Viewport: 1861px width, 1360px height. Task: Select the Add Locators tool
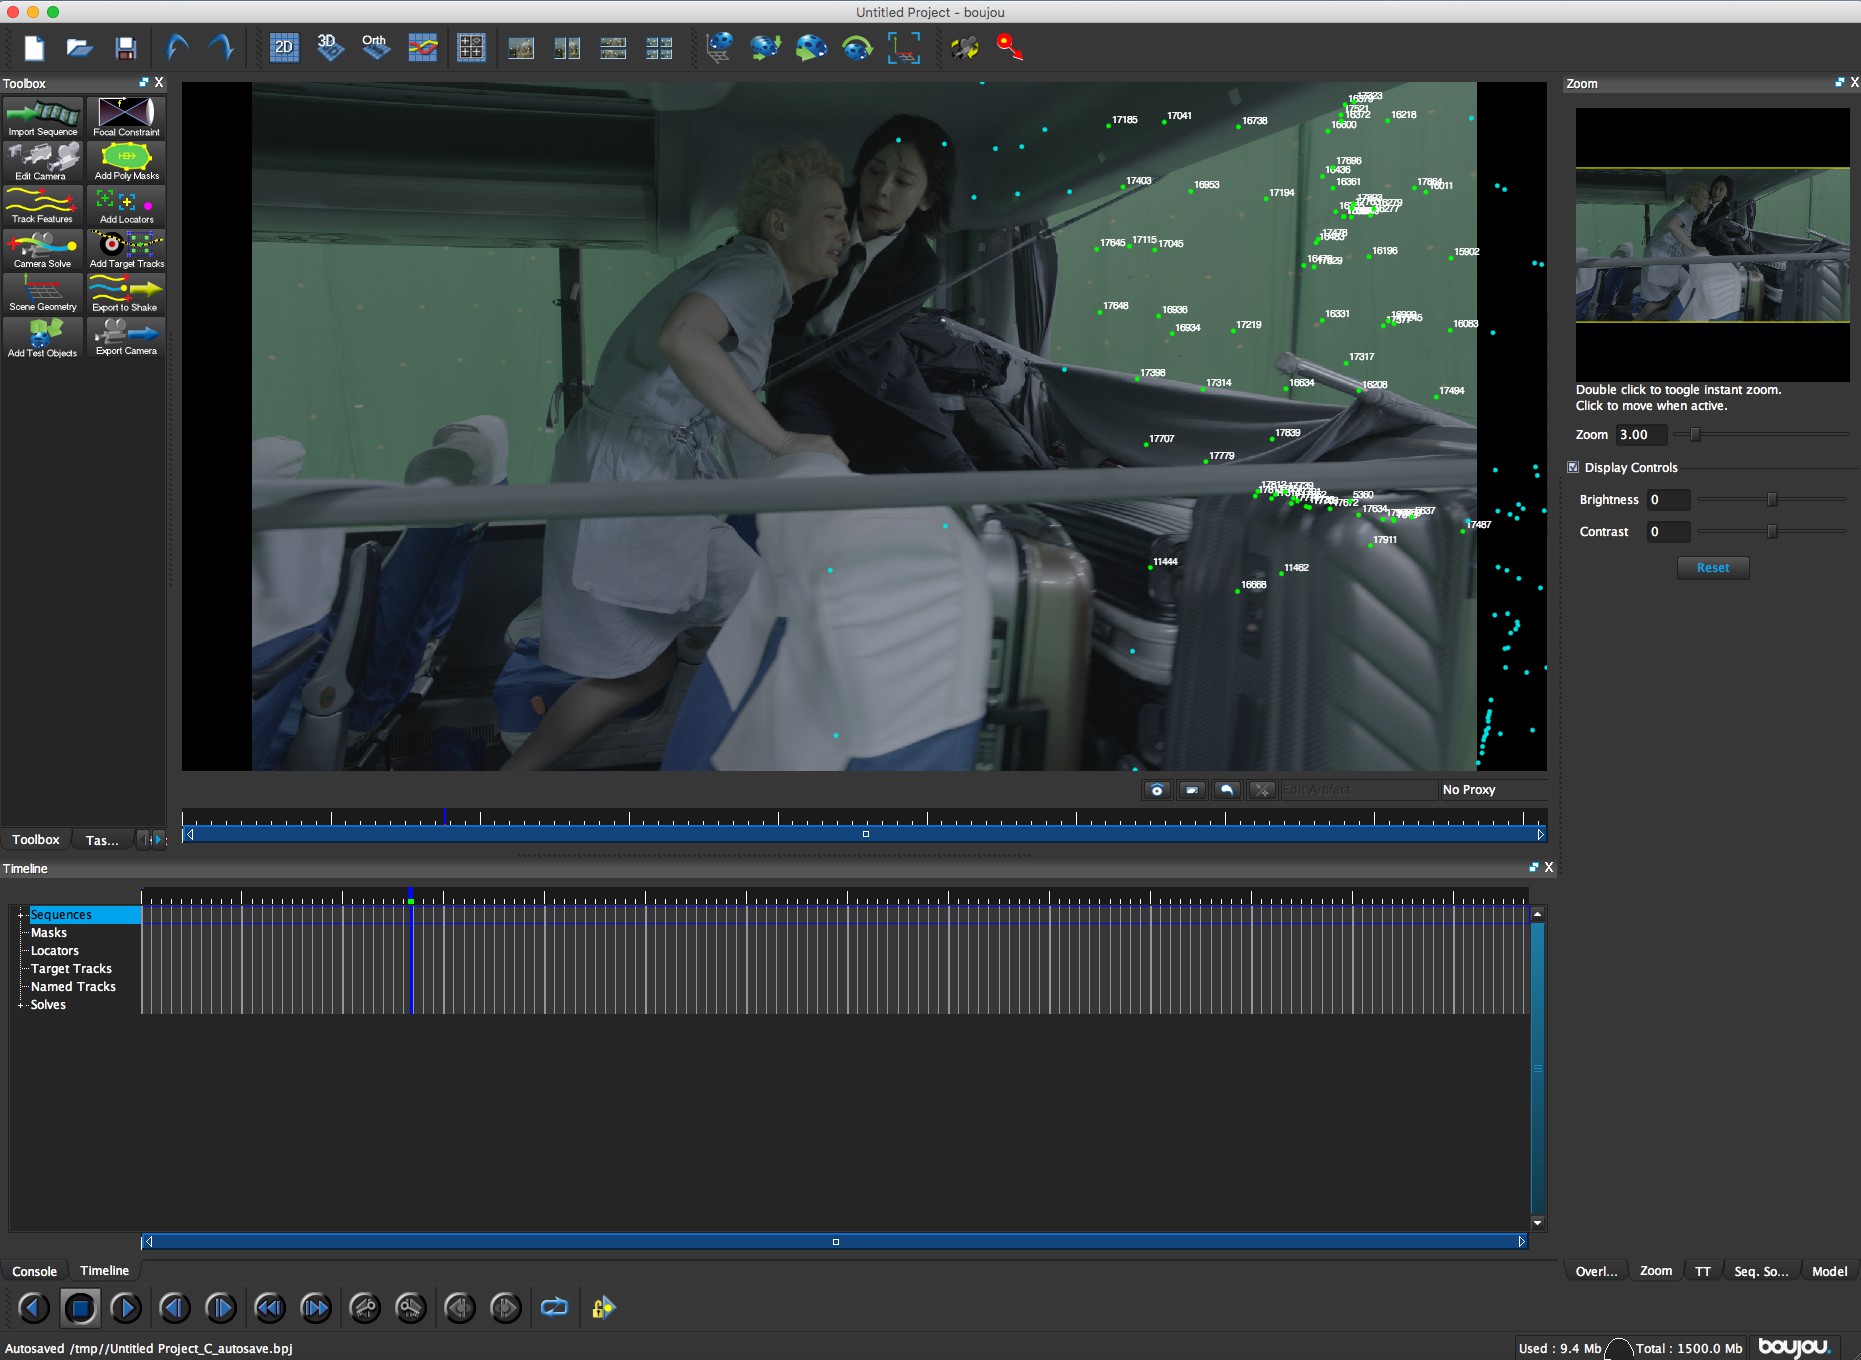pyautogui.click(x=126, y=206)
